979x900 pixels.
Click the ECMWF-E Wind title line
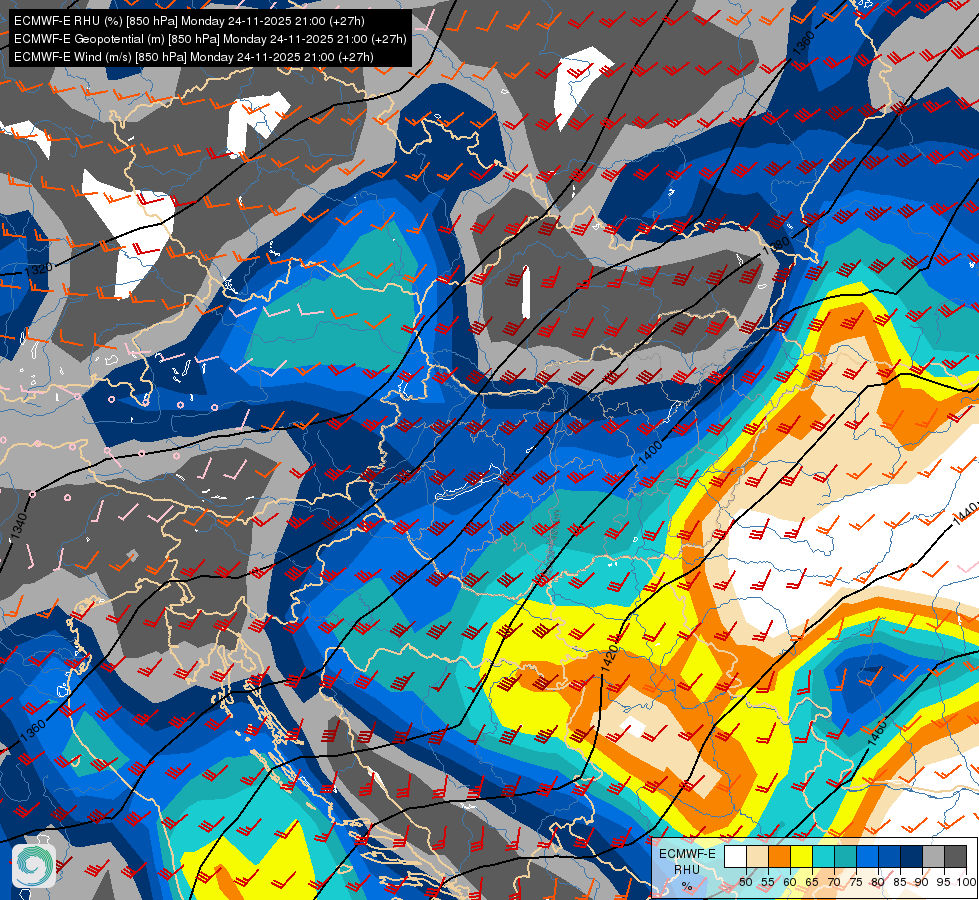[194, 57]
